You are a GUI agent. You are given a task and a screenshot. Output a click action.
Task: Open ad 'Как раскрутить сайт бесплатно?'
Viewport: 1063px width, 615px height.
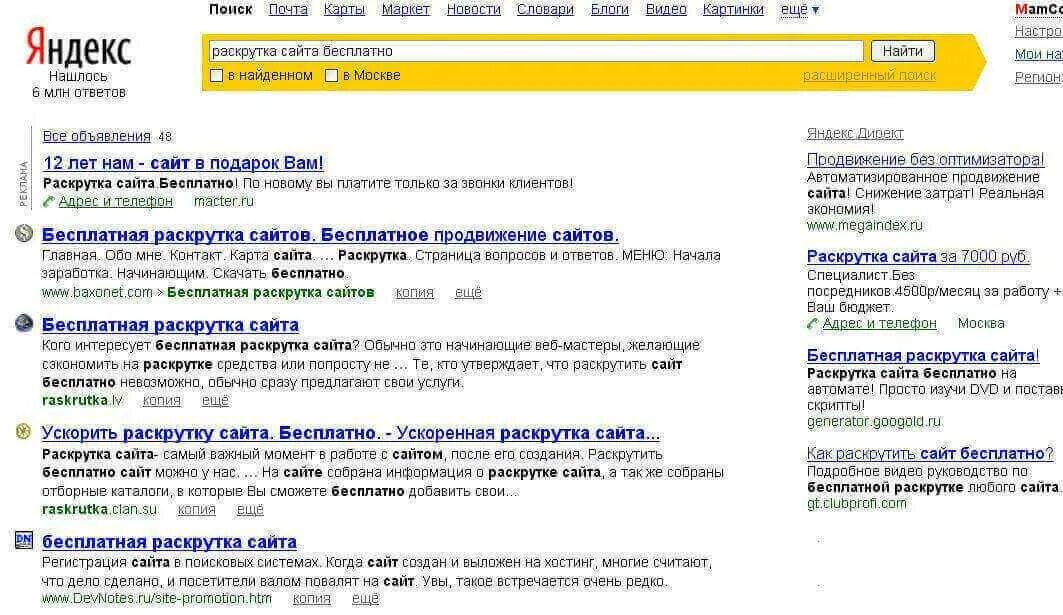pos(930,453)
